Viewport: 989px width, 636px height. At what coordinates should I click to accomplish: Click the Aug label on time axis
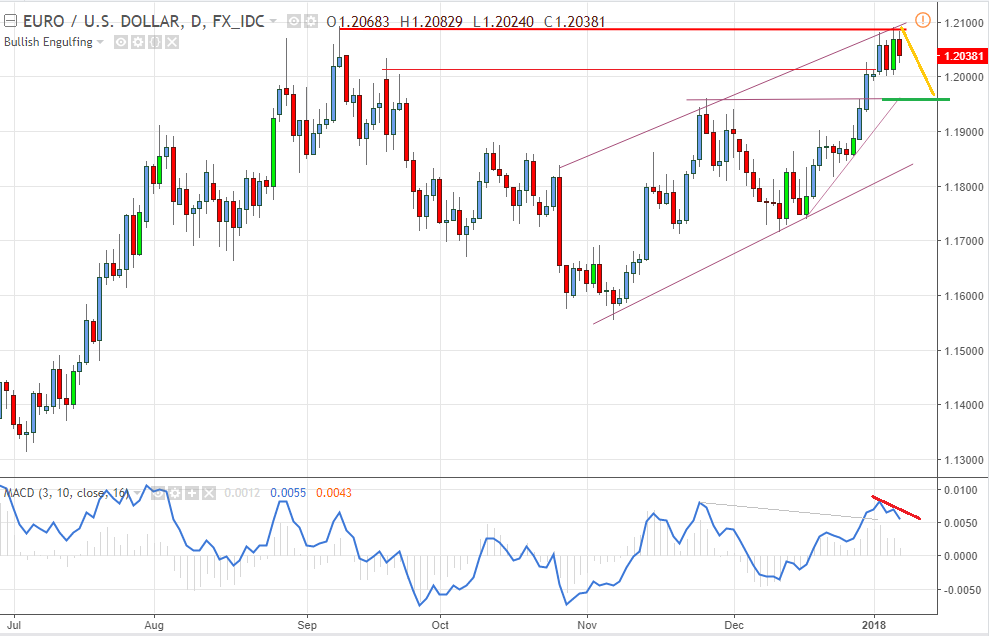pos(154,625)
